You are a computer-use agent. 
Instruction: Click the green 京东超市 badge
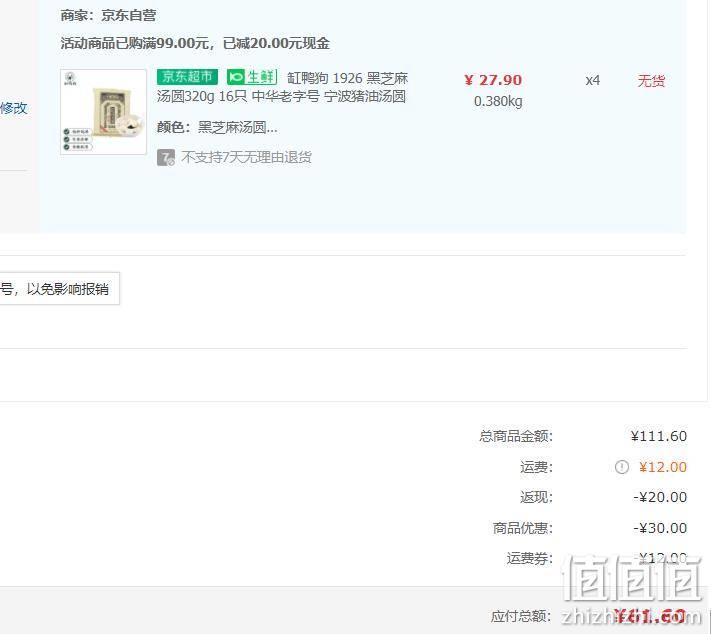click(x=187, y=77)
